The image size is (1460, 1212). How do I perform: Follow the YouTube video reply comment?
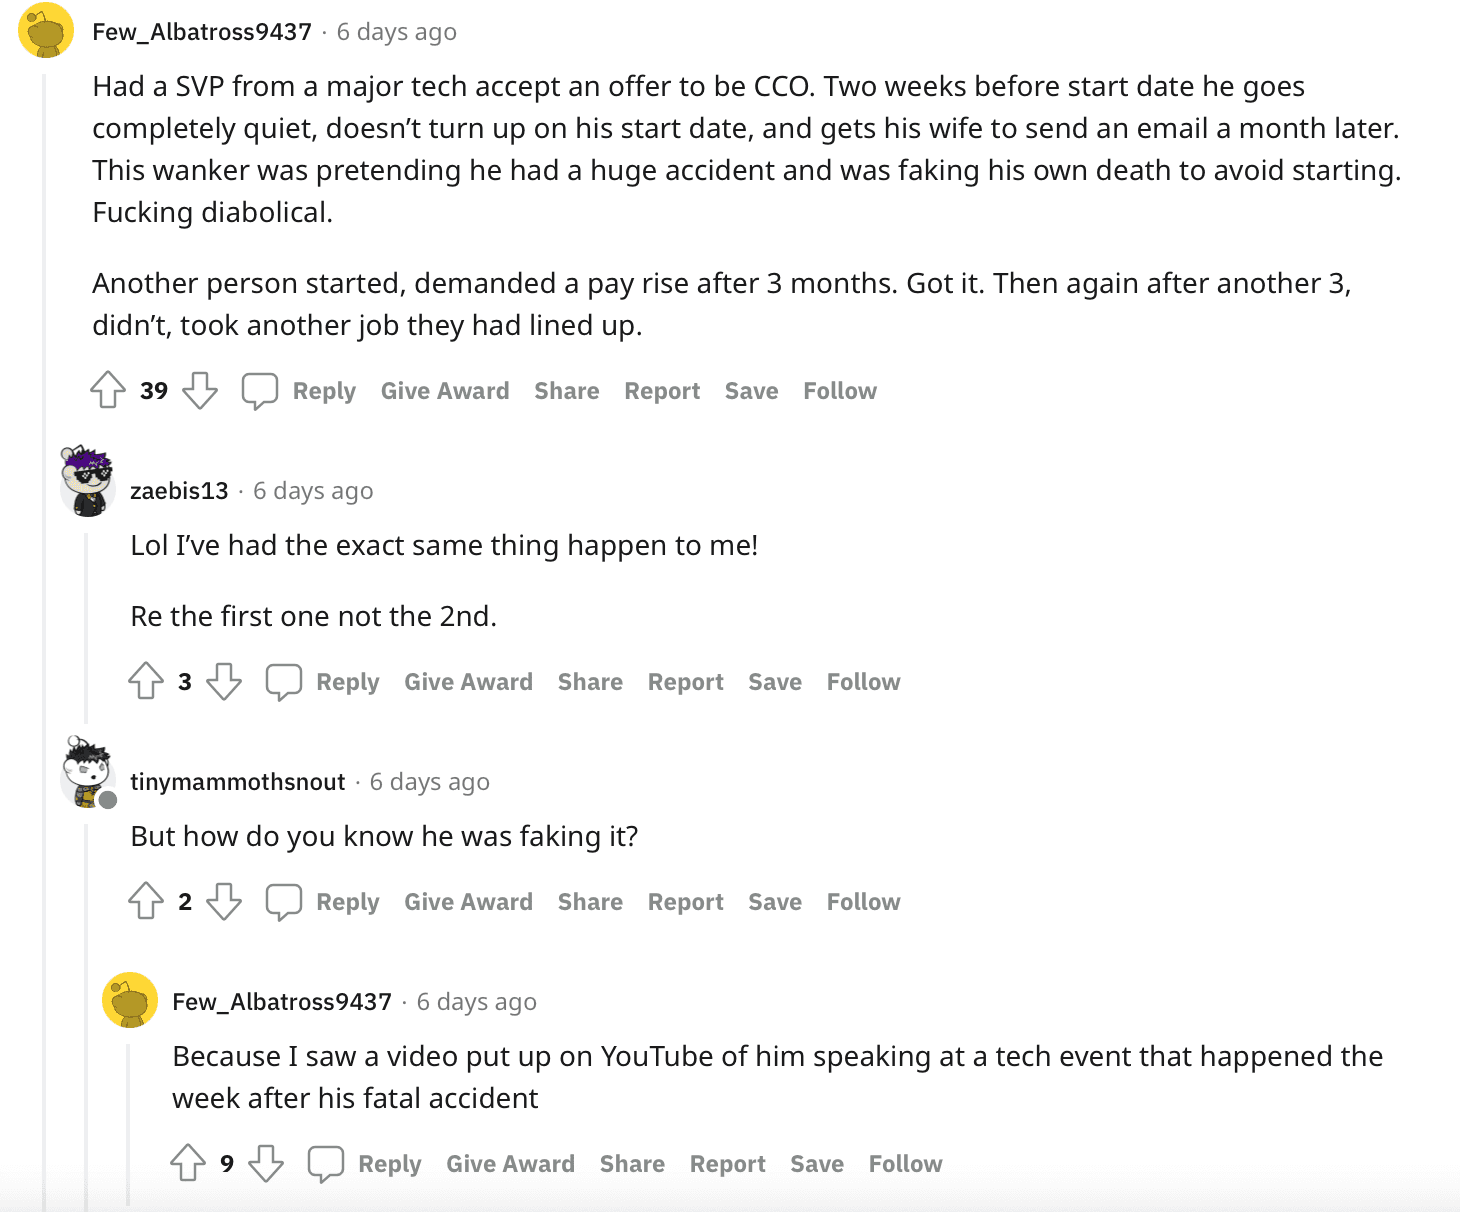[905, 1164]
